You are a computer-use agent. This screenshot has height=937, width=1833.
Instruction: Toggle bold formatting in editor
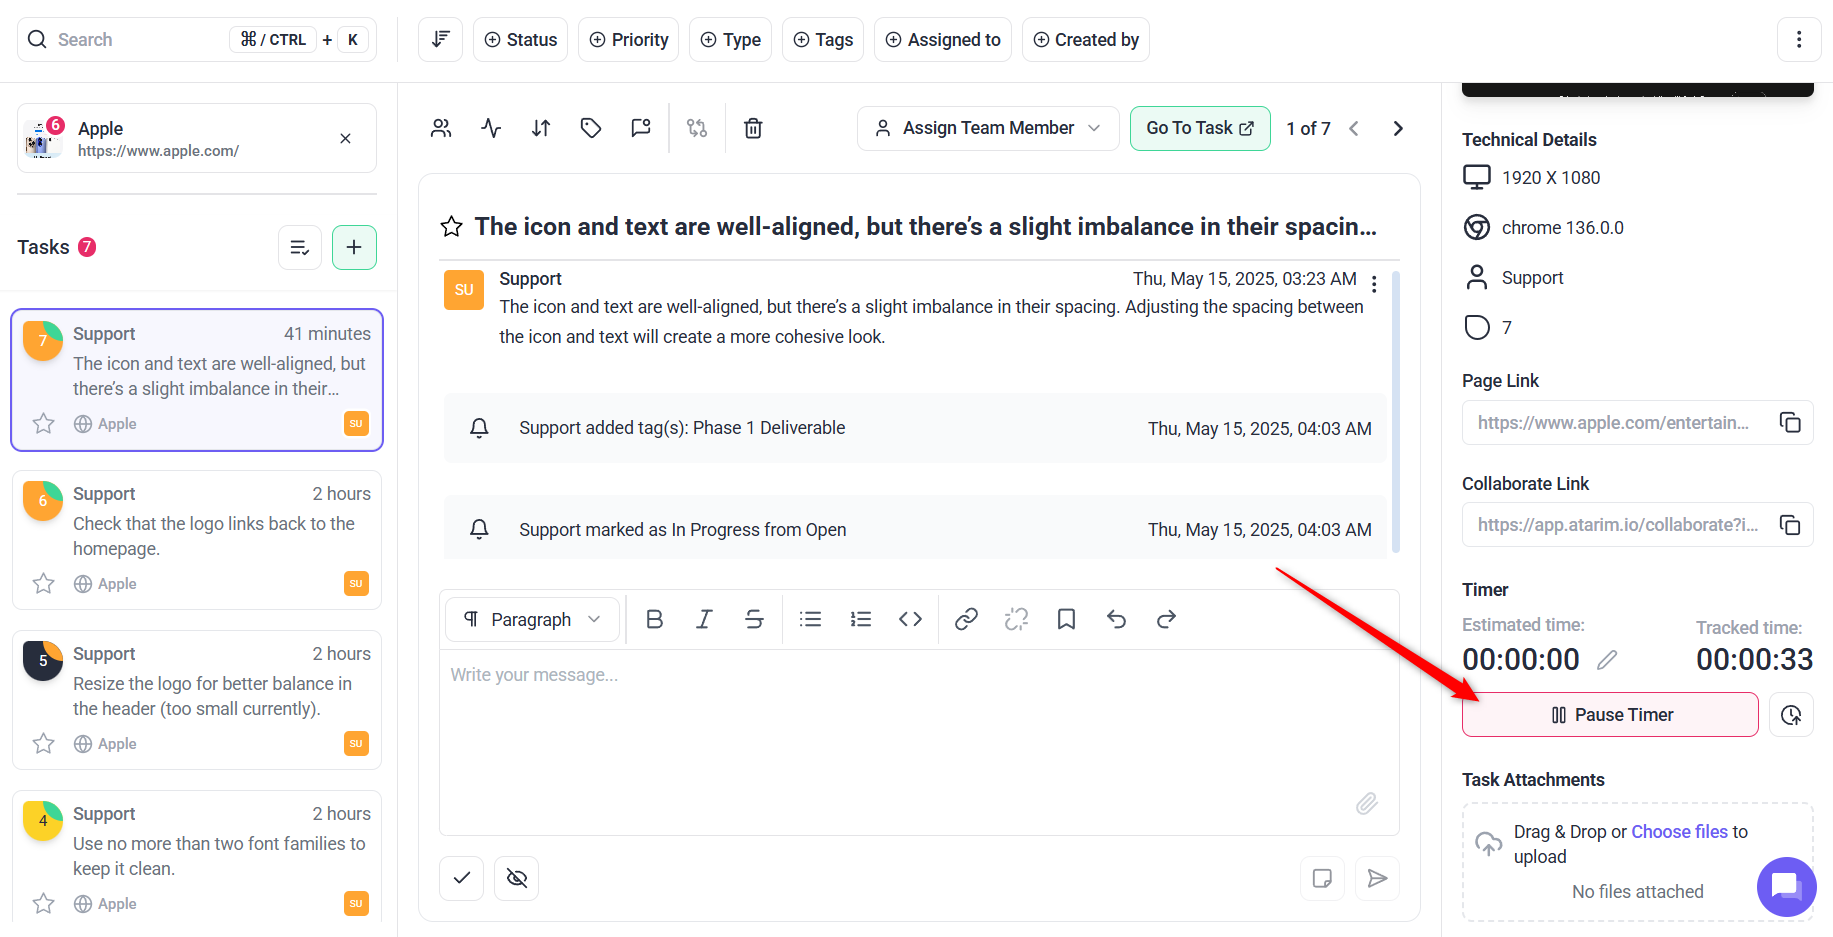(655, 620)
